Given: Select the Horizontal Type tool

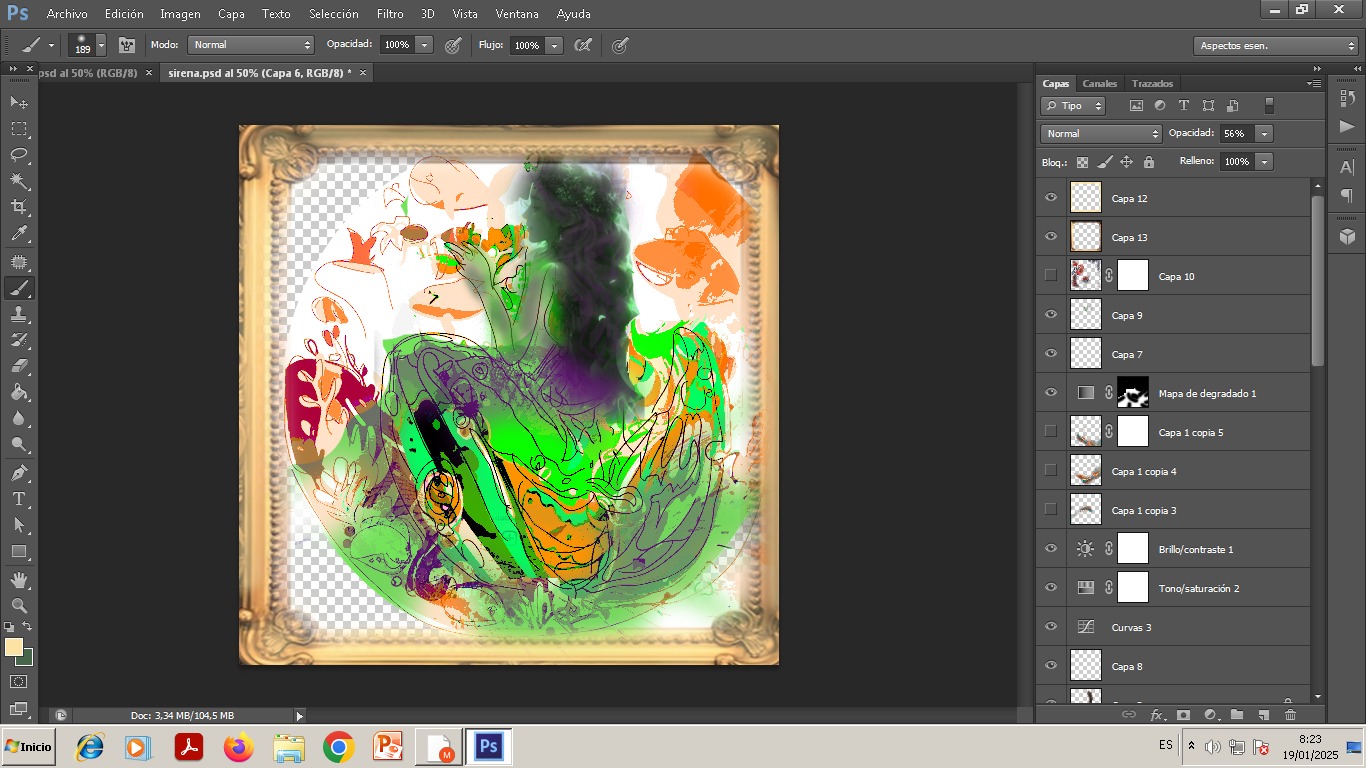Looking at the screenshot, I should click(x=19, y=499).
